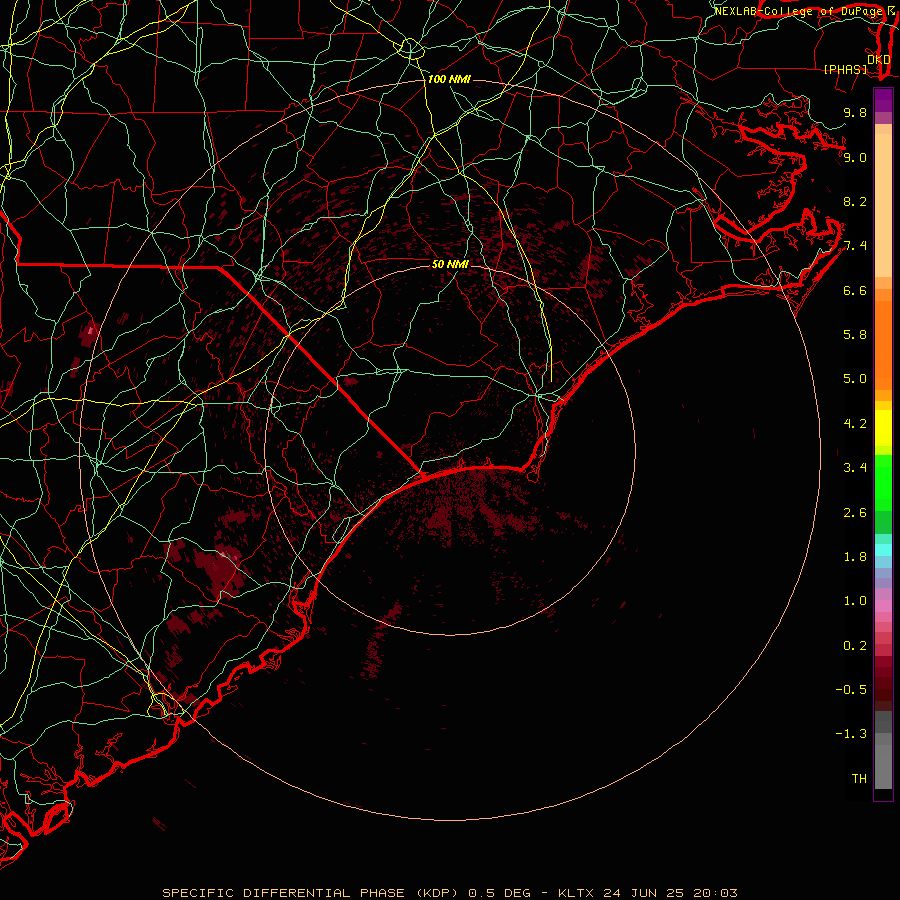
Task: Click the "SPECIFIC DIFFERENTIAL PHASE (KDP)" caption
Action: (313, 893)
